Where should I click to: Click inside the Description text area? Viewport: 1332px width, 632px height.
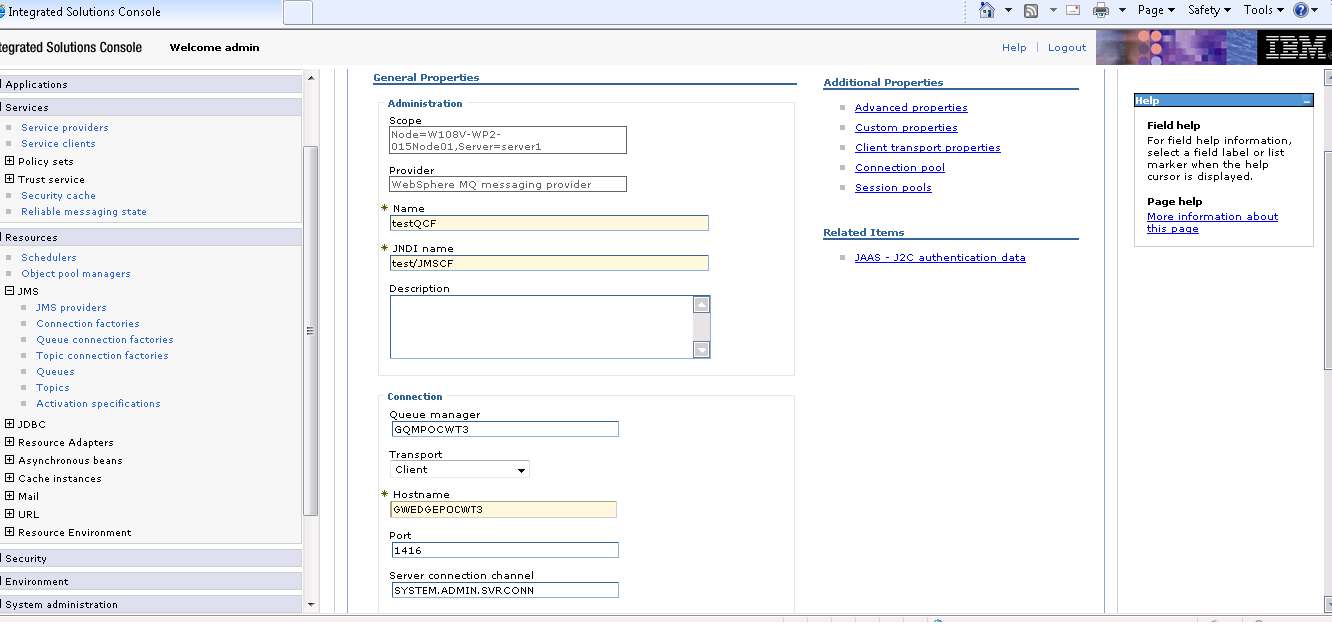click(541, 326)
